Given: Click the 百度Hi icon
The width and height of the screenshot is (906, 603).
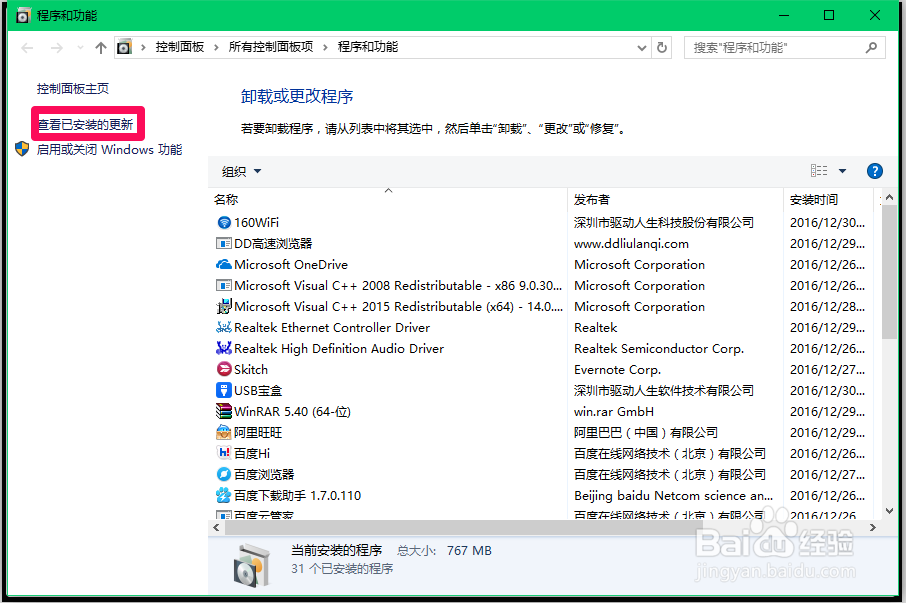Looking at the screenshot, I should click(x=224, y=453).
